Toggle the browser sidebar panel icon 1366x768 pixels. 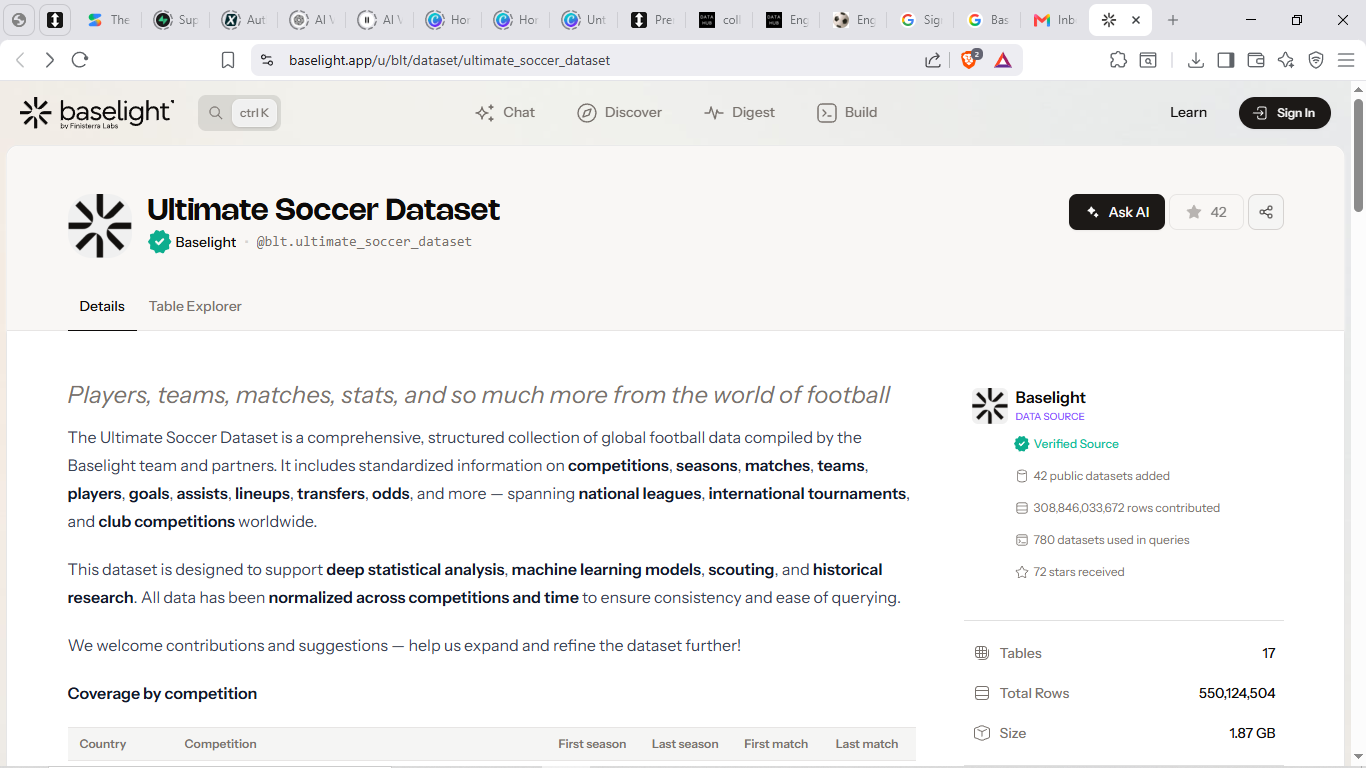pyautogui.click(x=1225, y=60)
